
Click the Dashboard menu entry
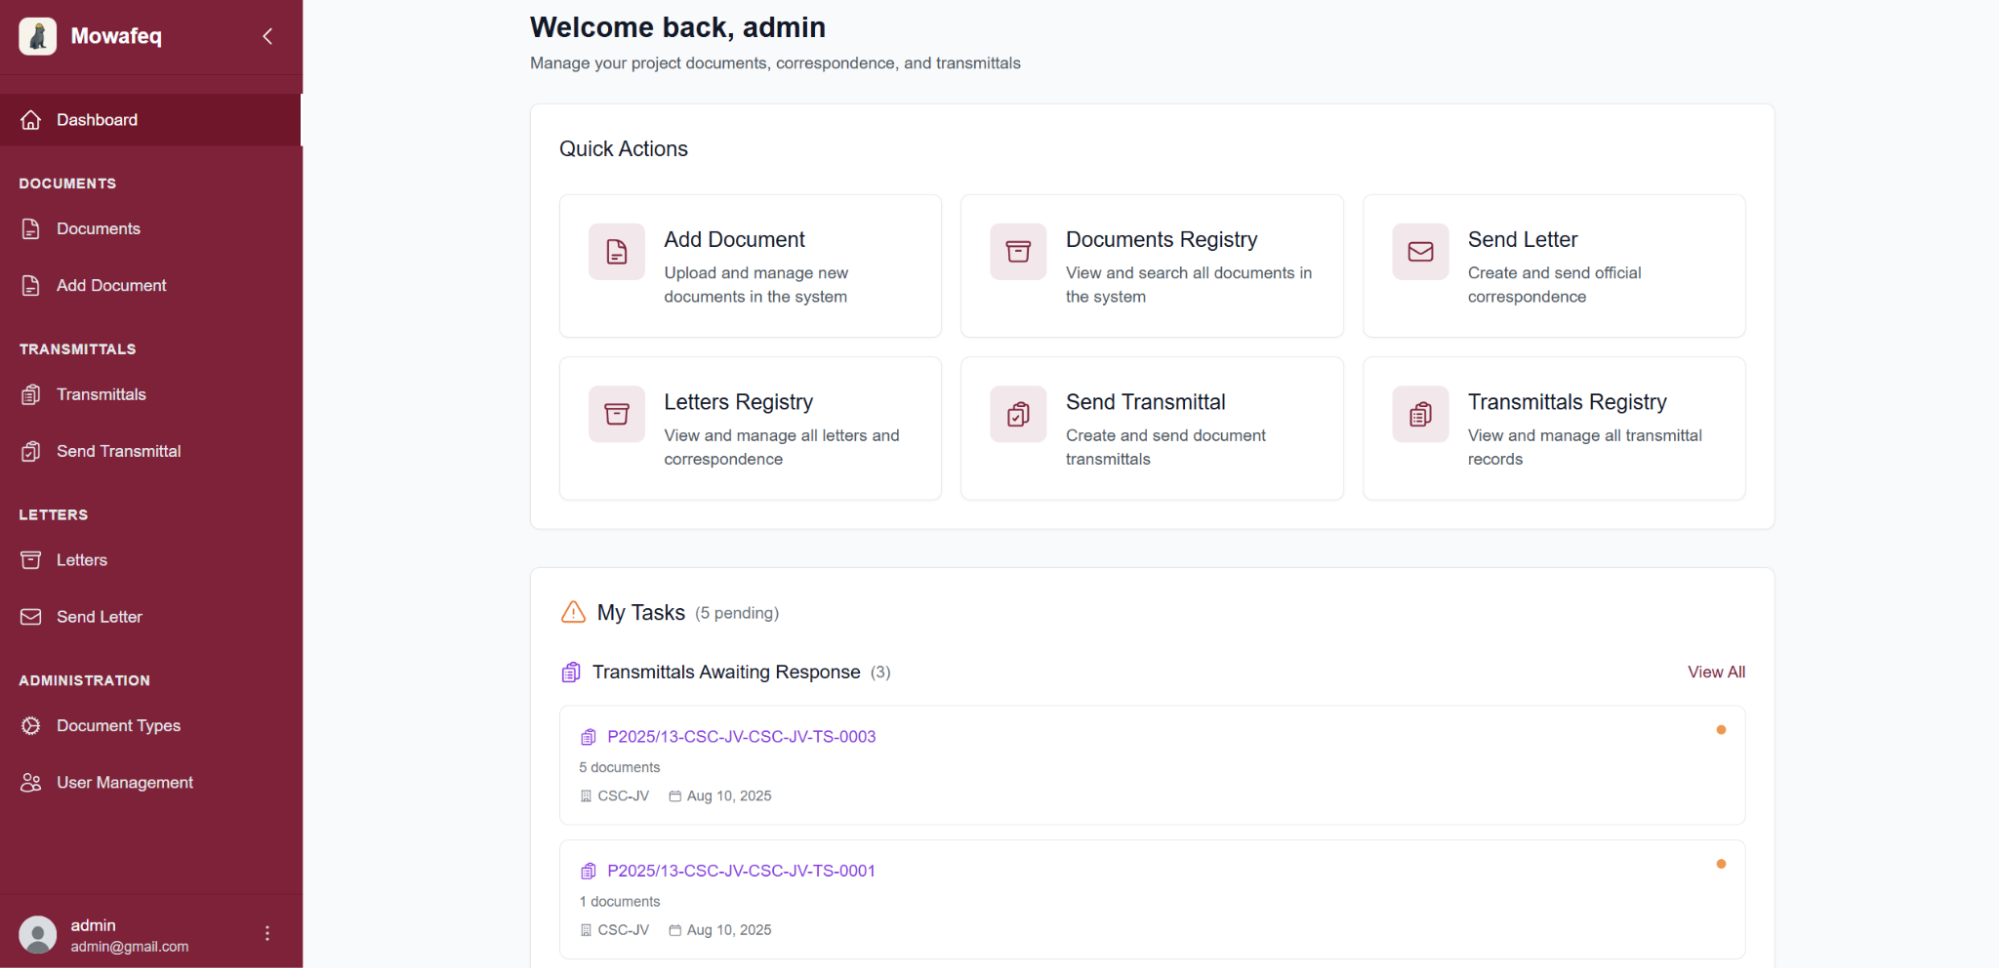click(x=97, y=119)
